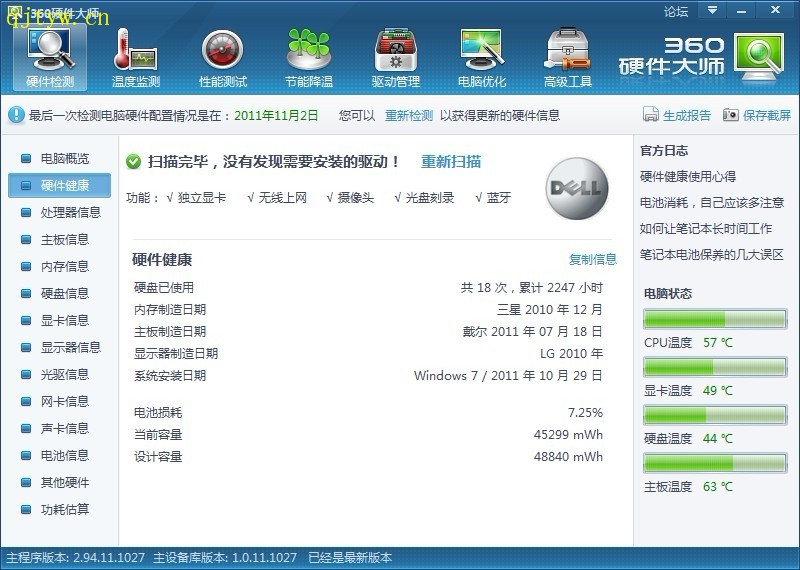Open 节能降温 energy saving cooling

pos(309,57)
